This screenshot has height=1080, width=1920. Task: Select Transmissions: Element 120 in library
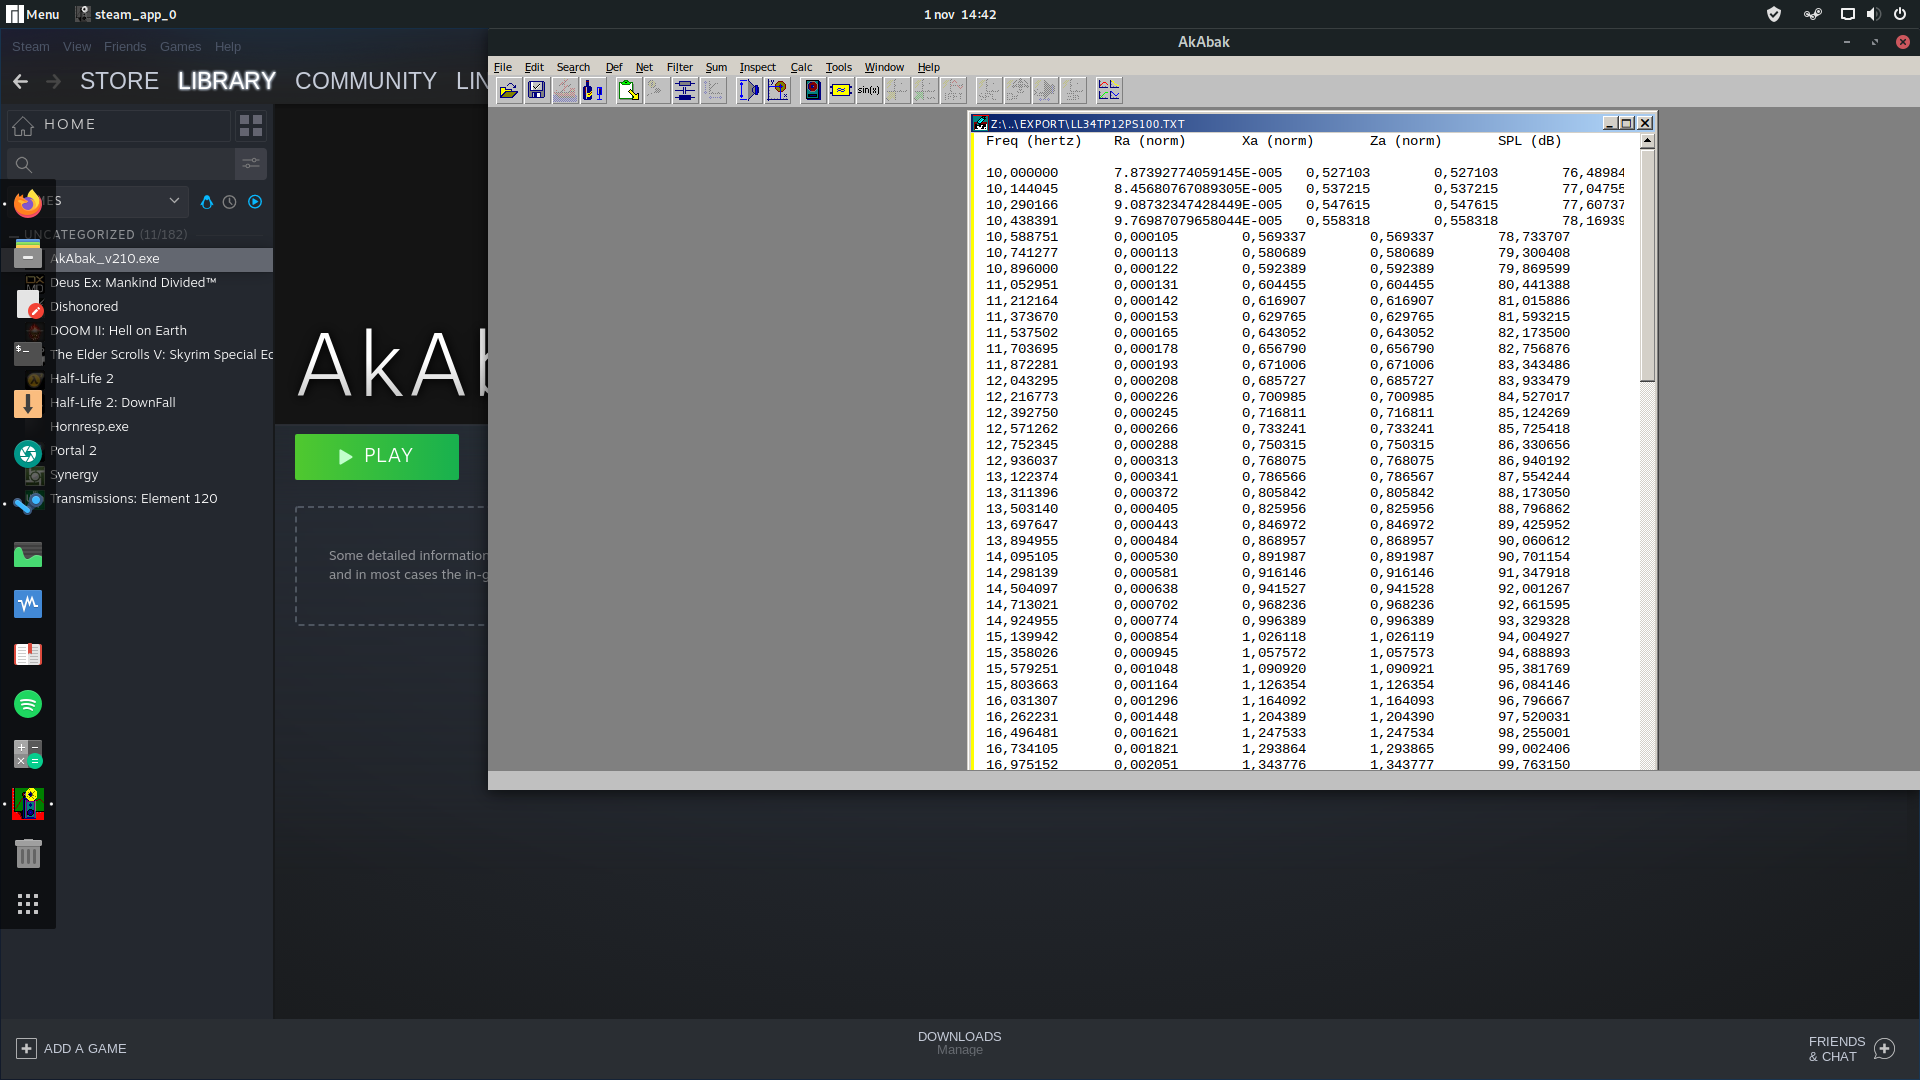134,499
